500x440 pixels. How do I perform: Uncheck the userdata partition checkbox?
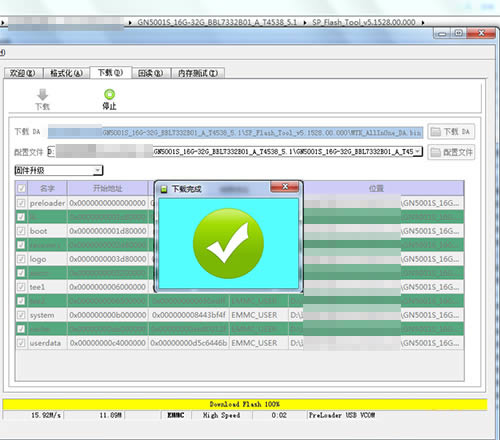[x=21, y=343]
